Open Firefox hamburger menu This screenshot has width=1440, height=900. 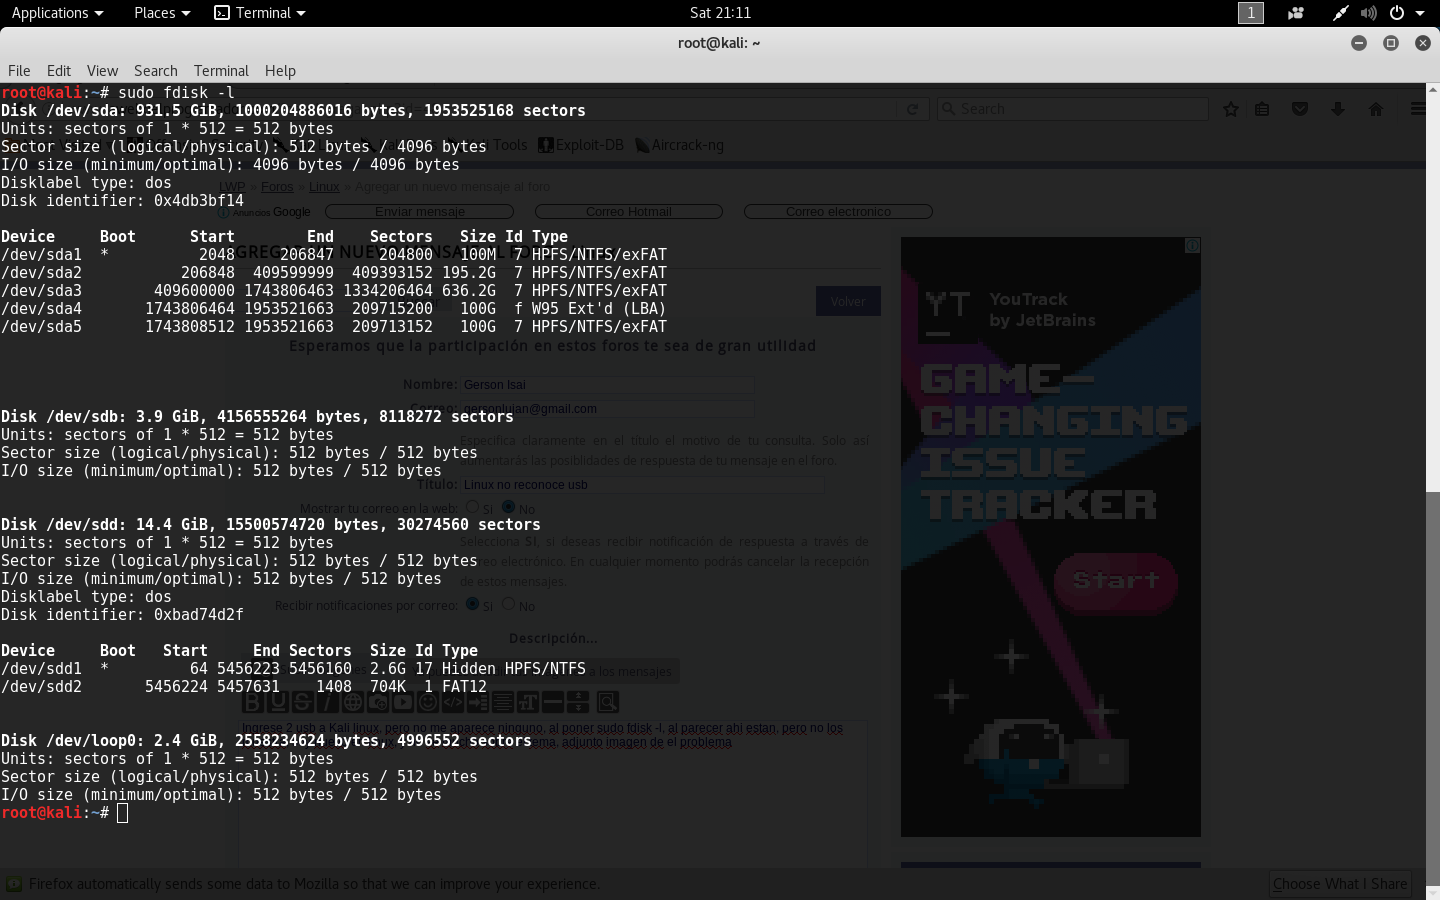pyautogui.click(x=1417, y=109)
